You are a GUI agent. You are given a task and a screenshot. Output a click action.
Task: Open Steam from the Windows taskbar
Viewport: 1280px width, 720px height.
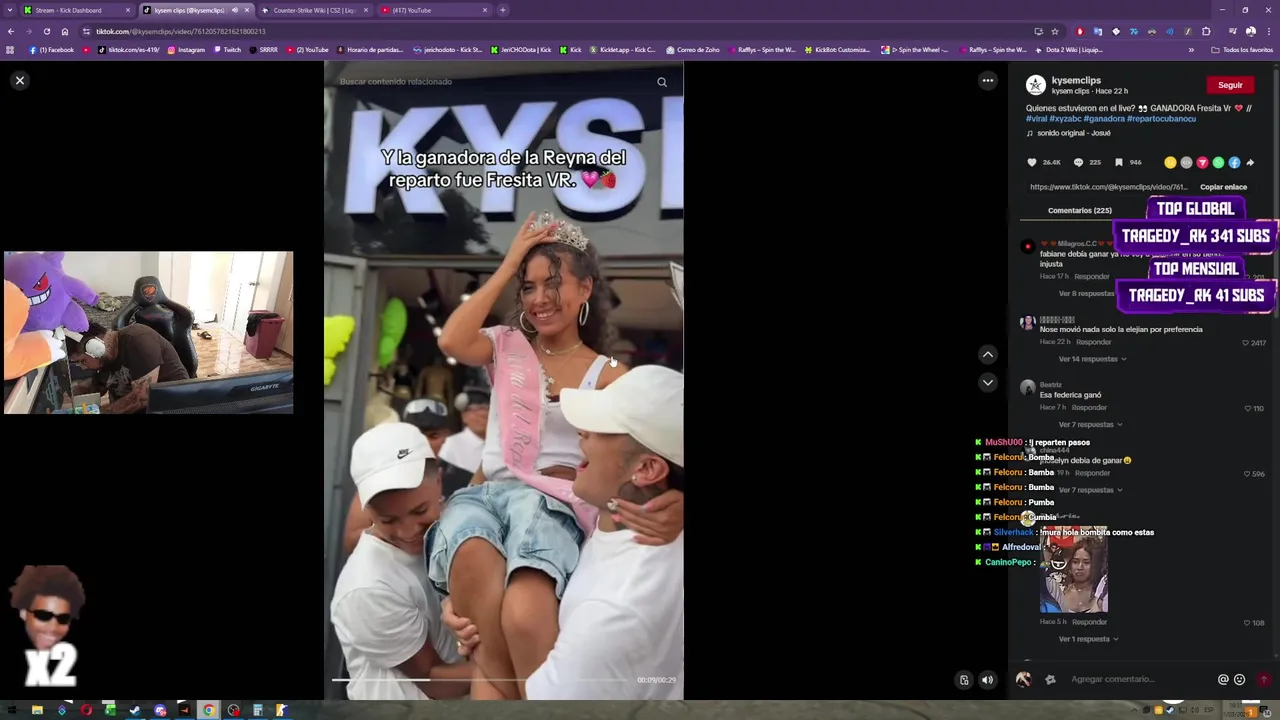pos(135,710)
